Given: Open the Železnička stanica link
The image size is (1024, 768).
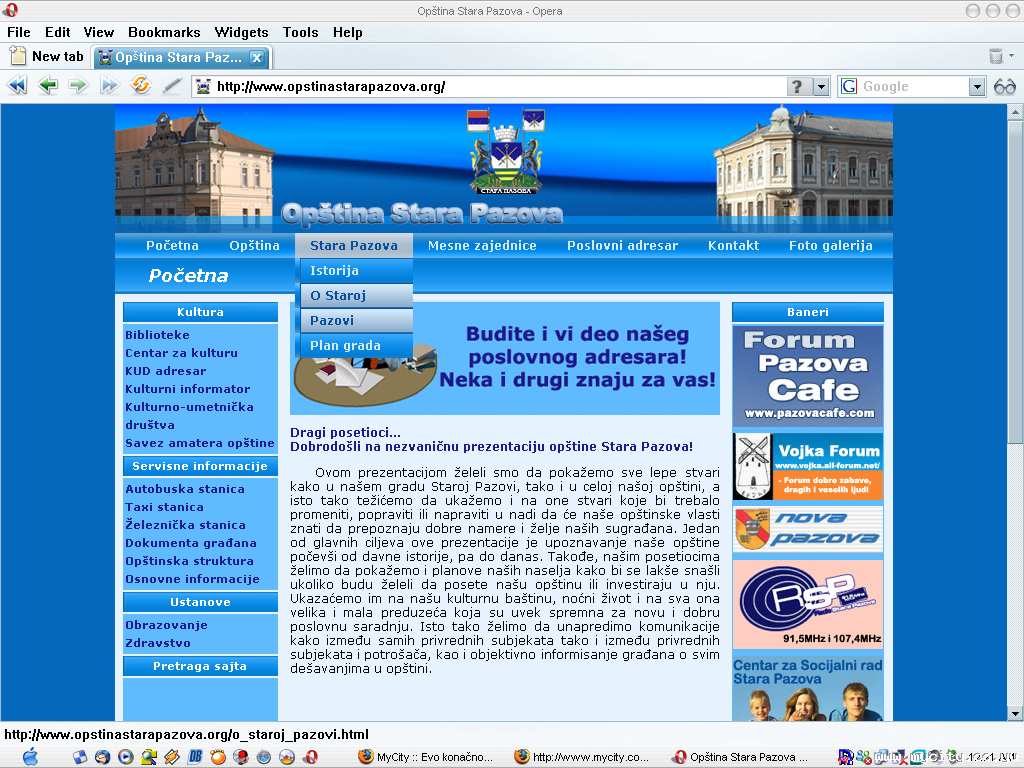Looking at the screenshot, I should (x=185, y=525).
